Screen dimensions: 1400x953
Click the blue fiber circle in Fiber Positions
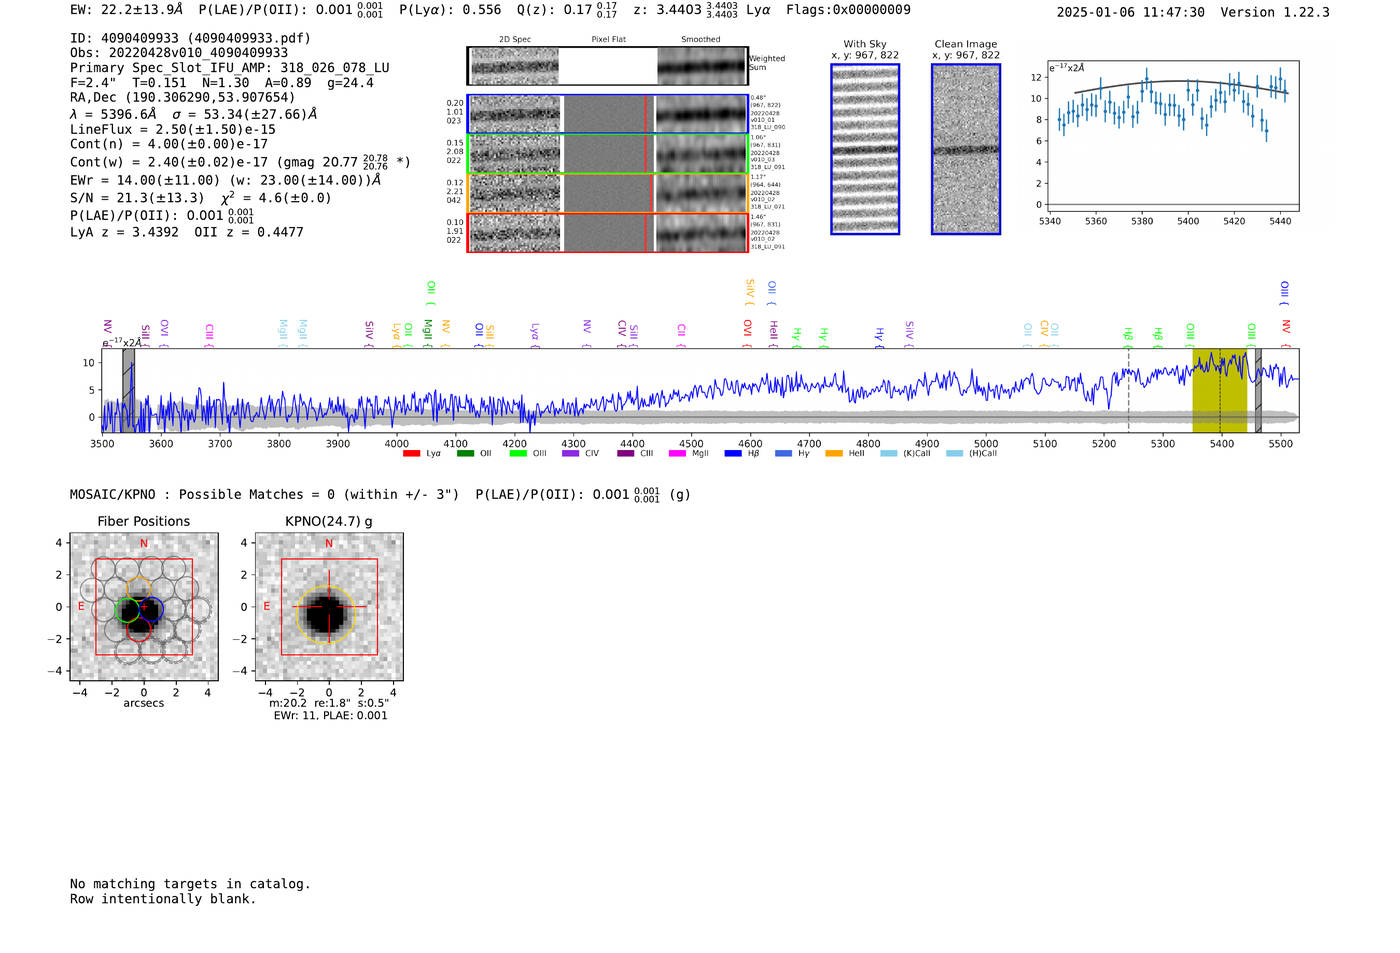pos(150,609)
